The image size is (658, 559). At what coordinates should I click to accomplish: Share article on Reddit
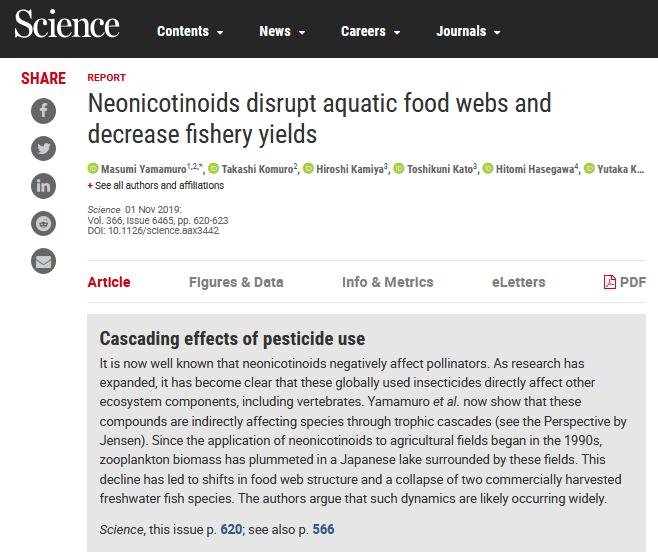click(43, 224)
